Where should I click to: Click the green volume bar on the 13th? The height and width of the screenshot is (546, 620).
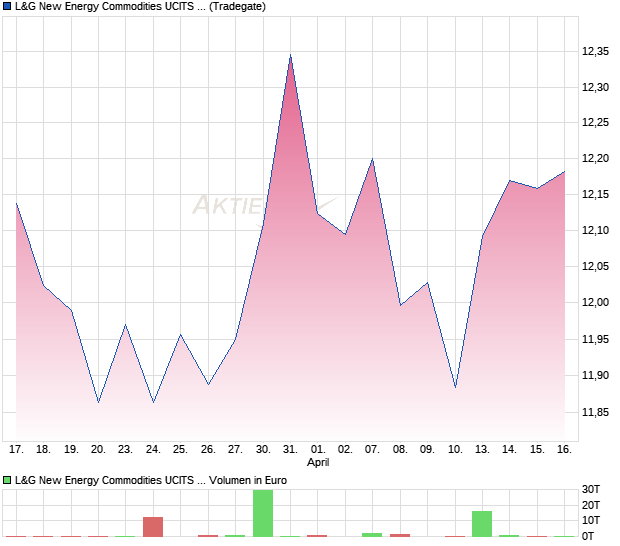tap(482, 524)
